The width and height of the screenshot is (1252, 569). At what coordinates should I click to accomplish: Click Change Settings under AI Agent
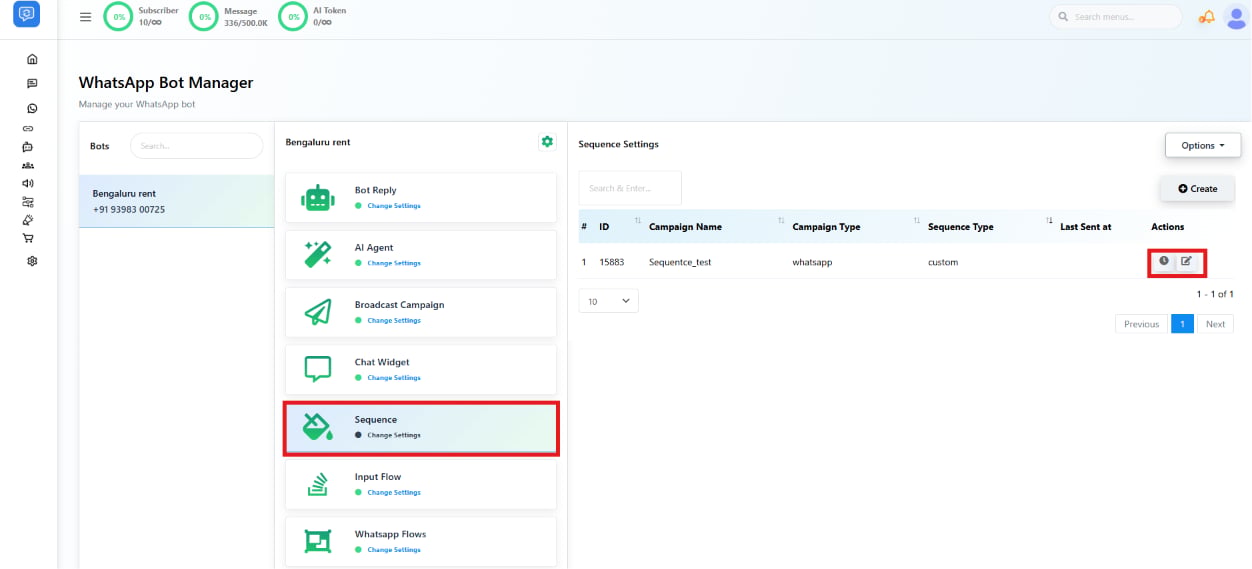(394, 263)
